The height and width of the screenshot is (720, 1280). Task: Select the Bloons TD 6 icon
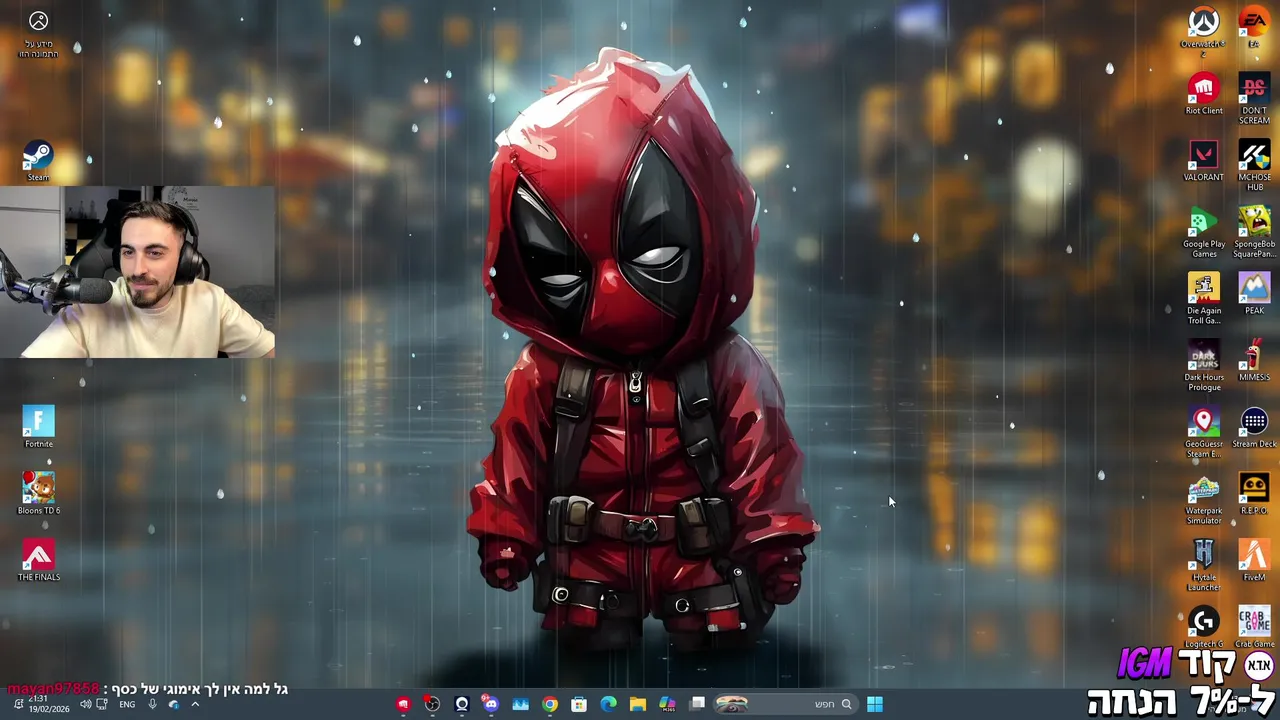tap(38, 494)
